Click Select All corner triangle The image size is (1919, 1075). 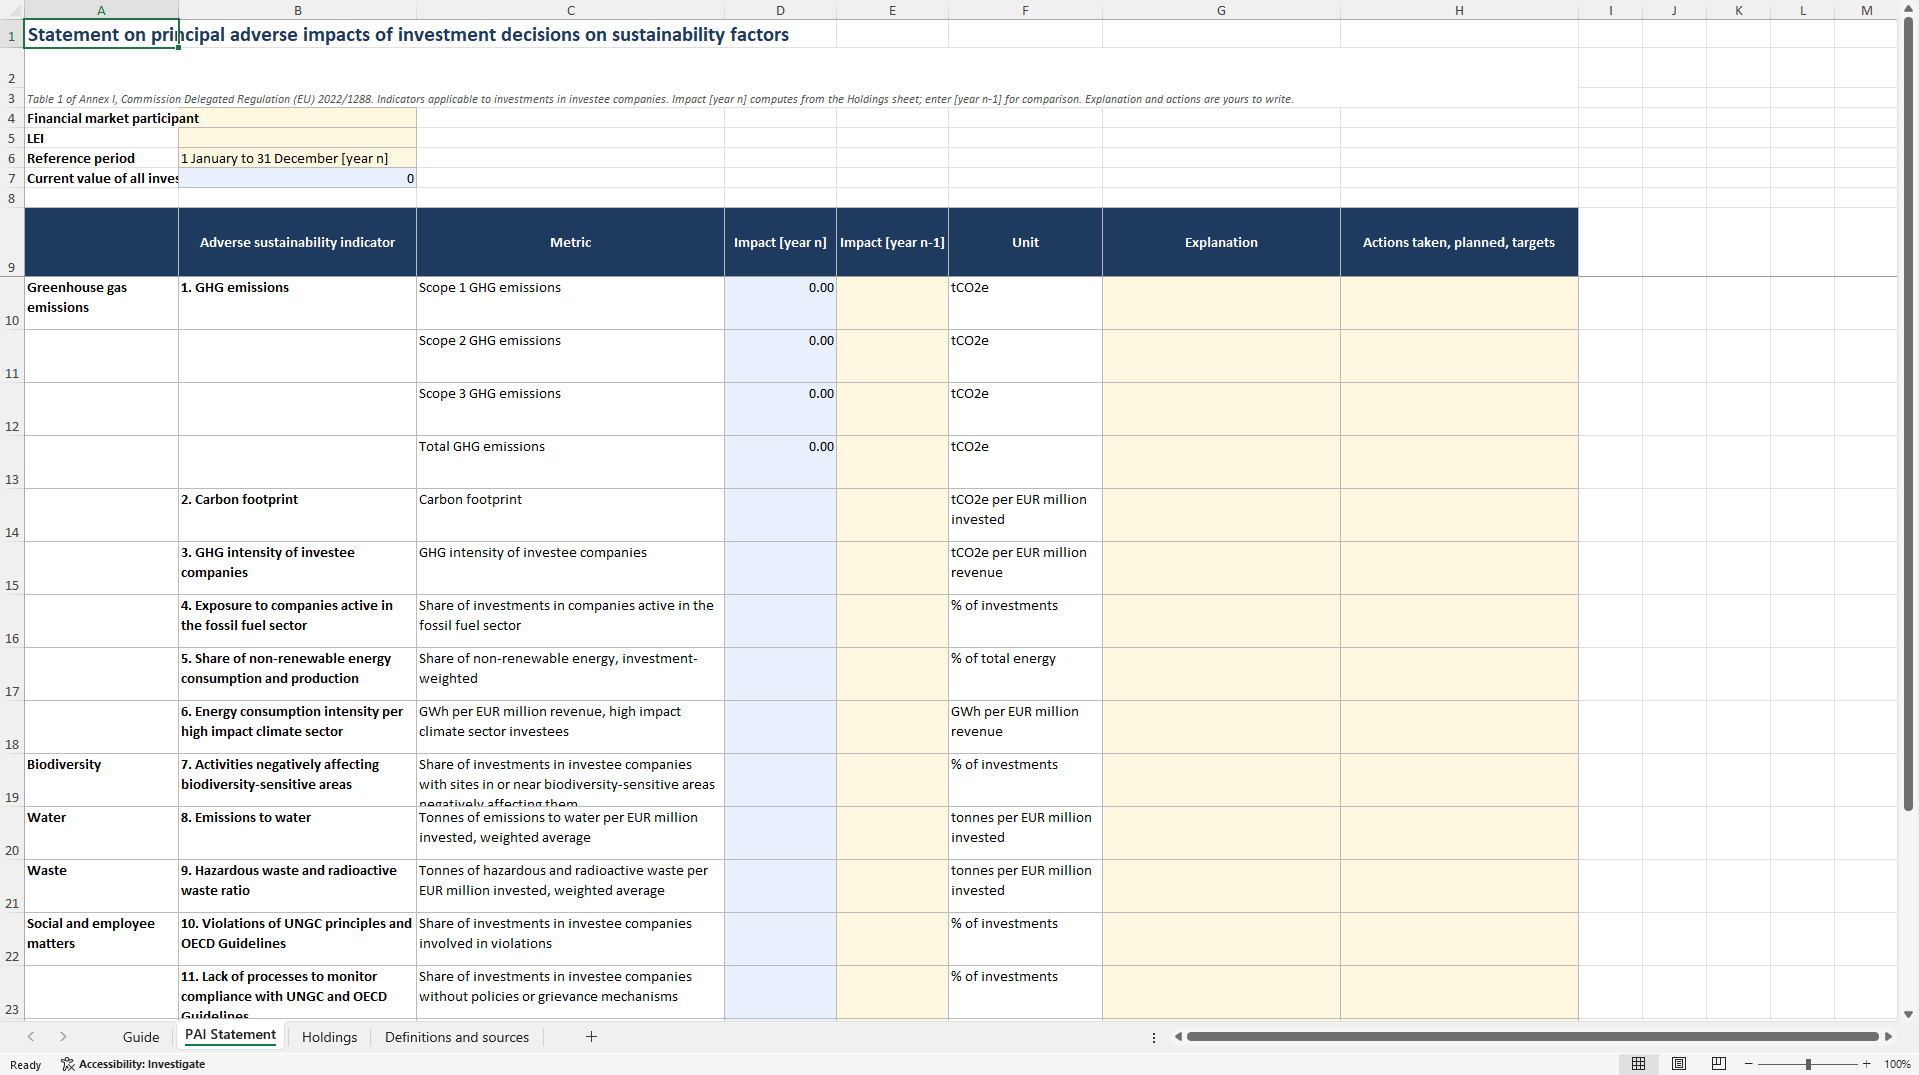[12, 10]
